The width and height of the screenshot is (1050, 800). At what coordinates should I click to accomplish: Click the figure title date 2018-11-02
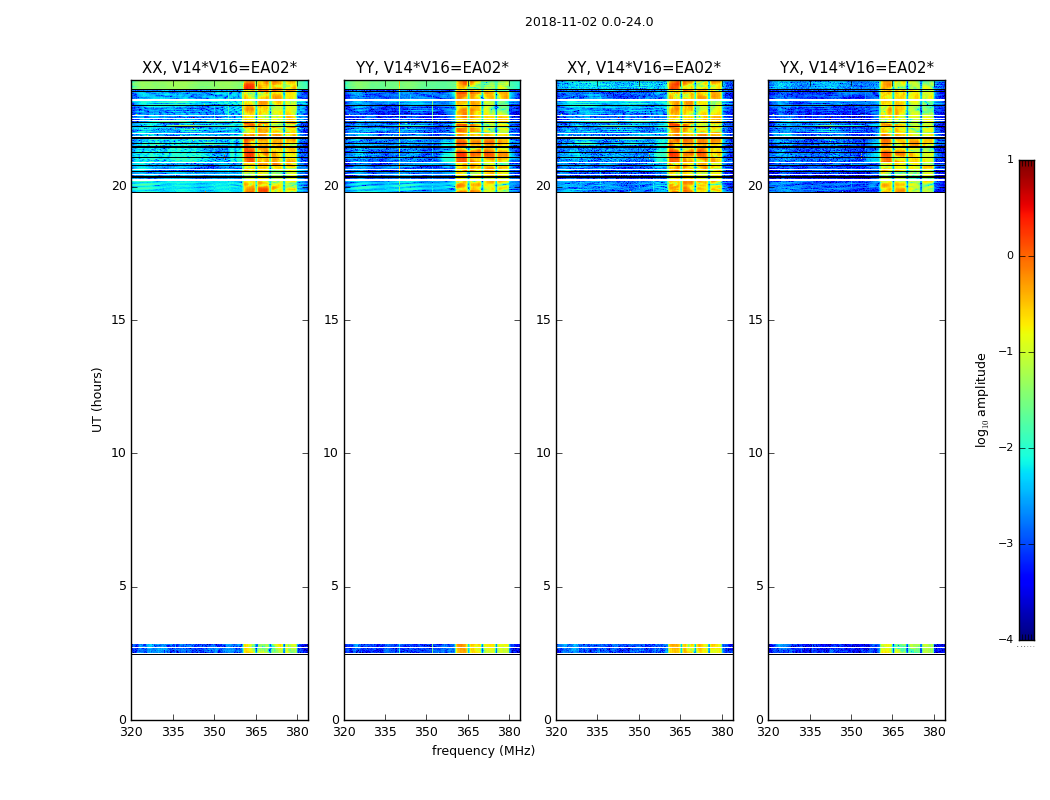(x=558, y=22)
